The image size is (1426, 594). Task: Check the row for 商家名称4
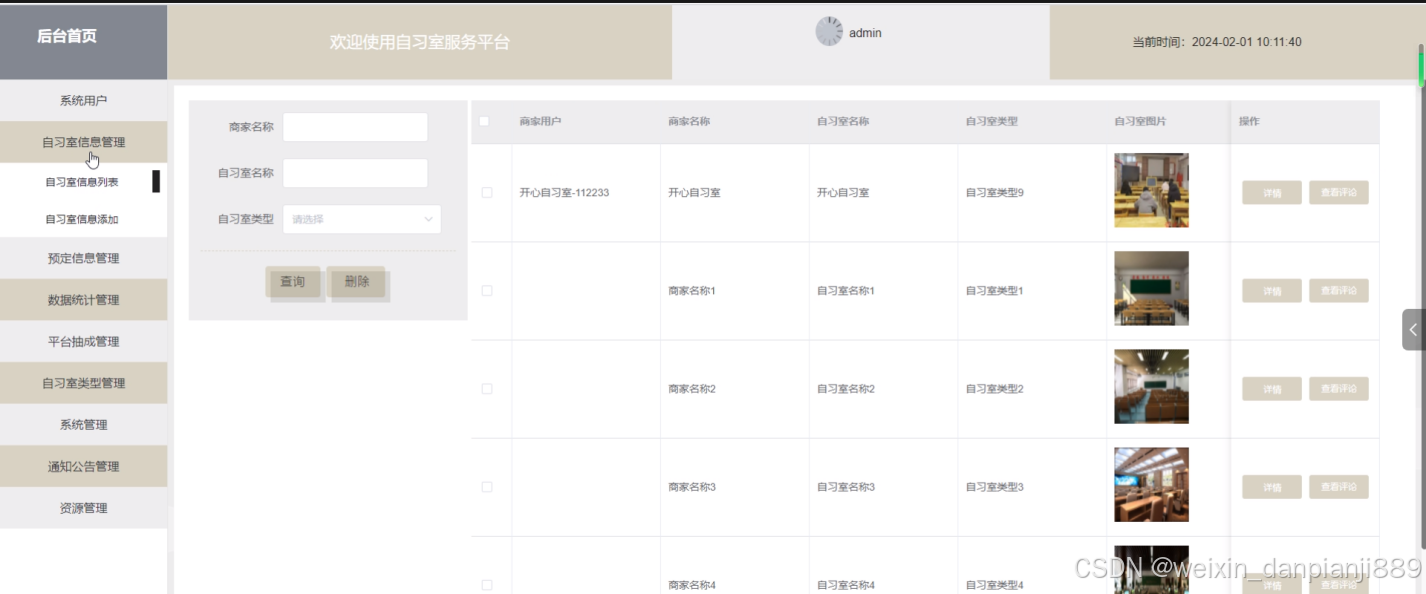pyautogui.click(x=487, y=585)
